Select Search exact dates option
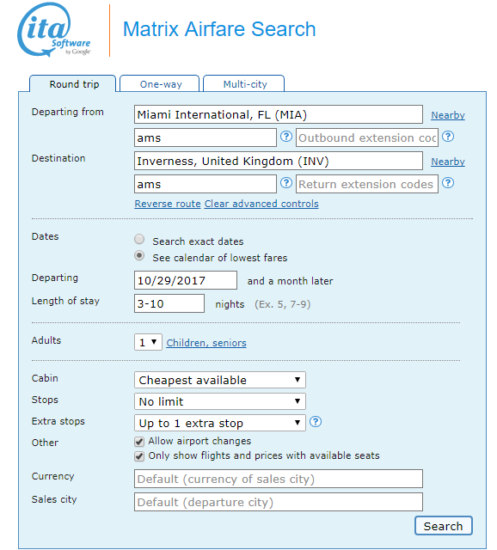This screenshot has height=550, width=497. tap(139, 239)
